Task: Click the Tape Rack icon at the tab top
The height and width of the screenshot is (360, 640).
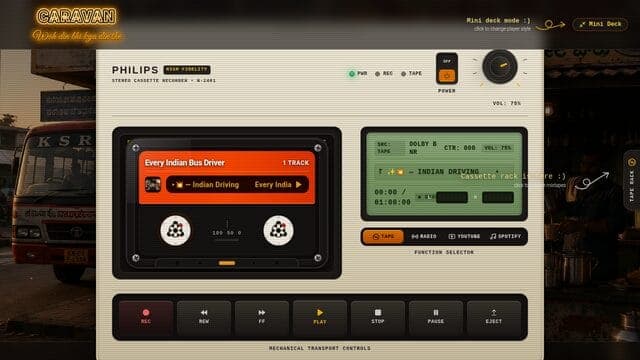Action: (x=632, y=162)
